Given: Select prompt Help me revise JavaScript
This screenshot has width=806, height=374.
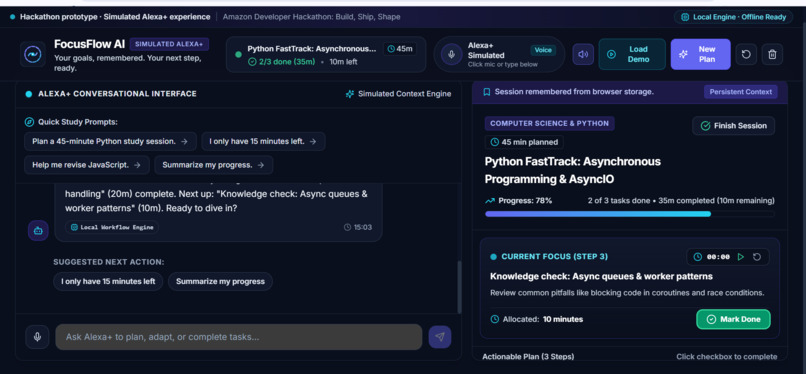Looking at the screenshot, I should 87,165.
